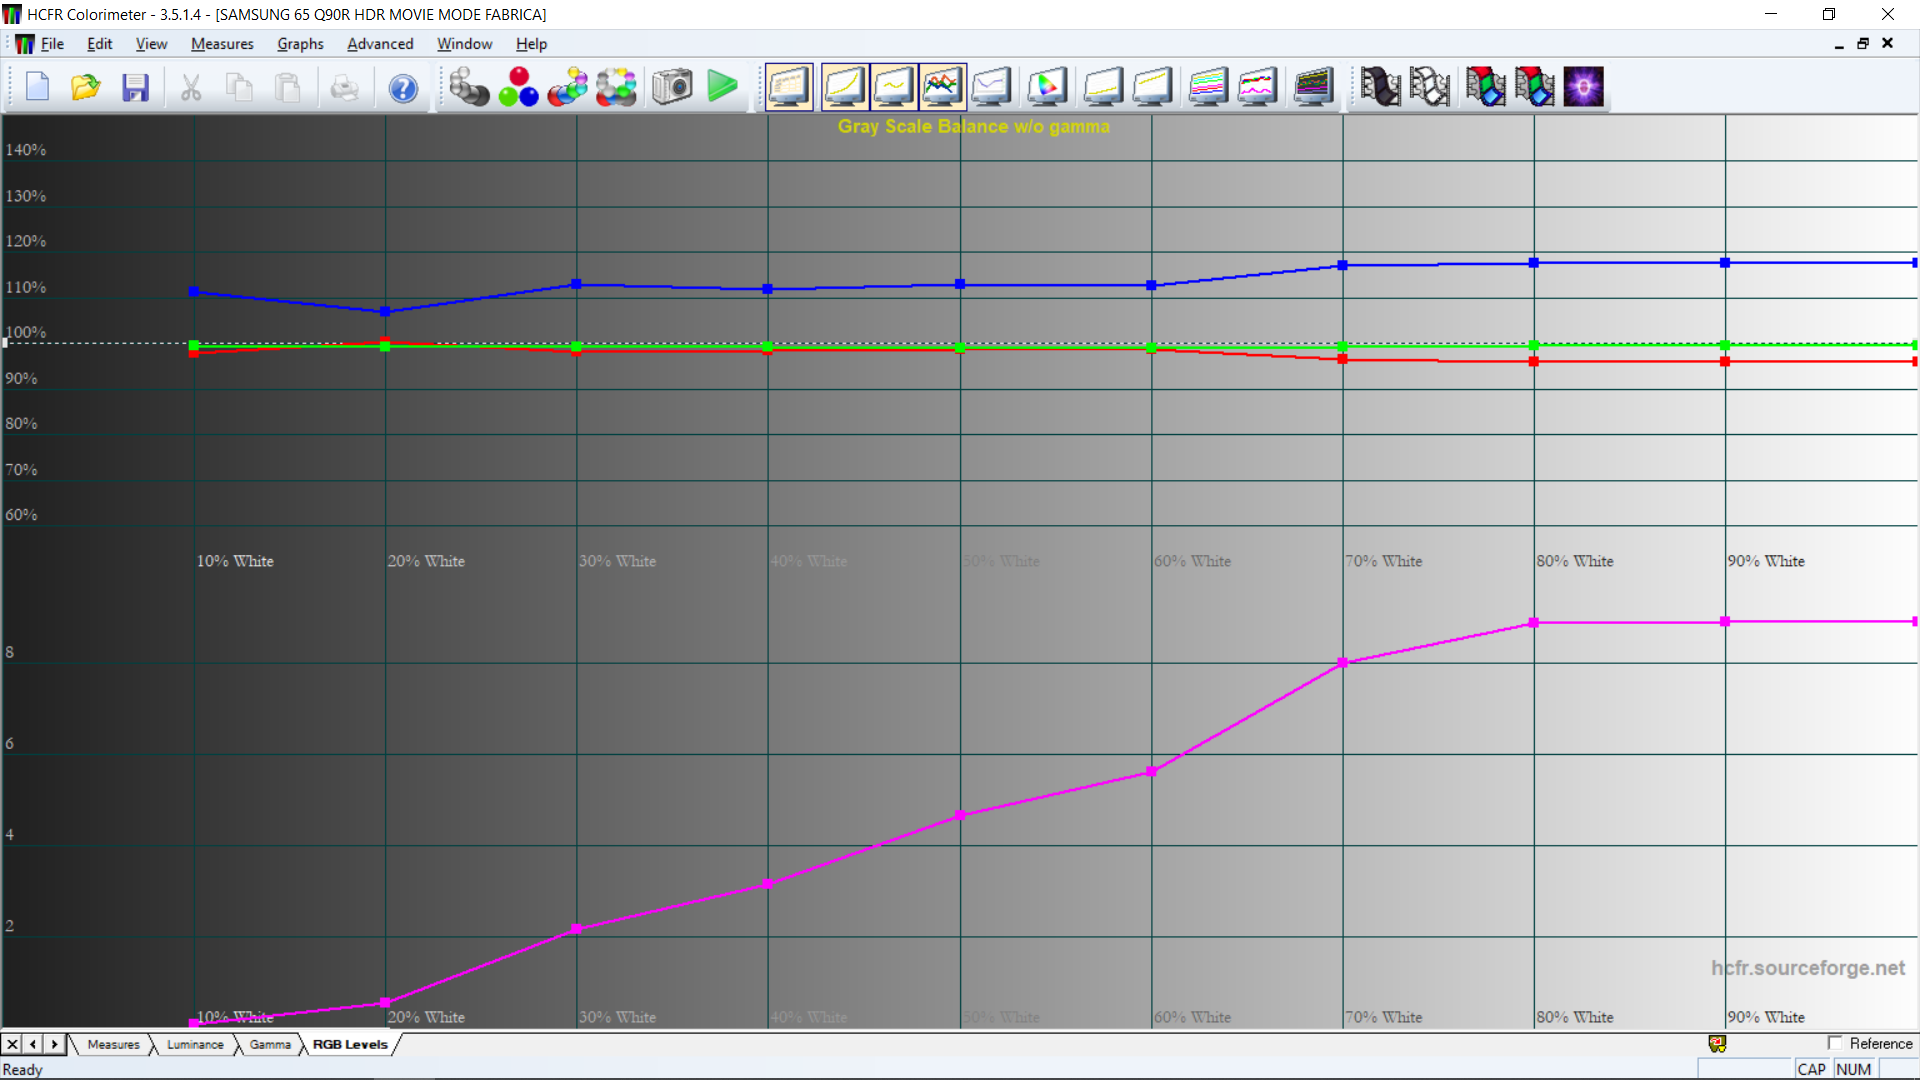Viewport: 1920px width, 1080px height.
Task: Measure primaries with red-green-blue spheres icon
Action: point(518,87)
